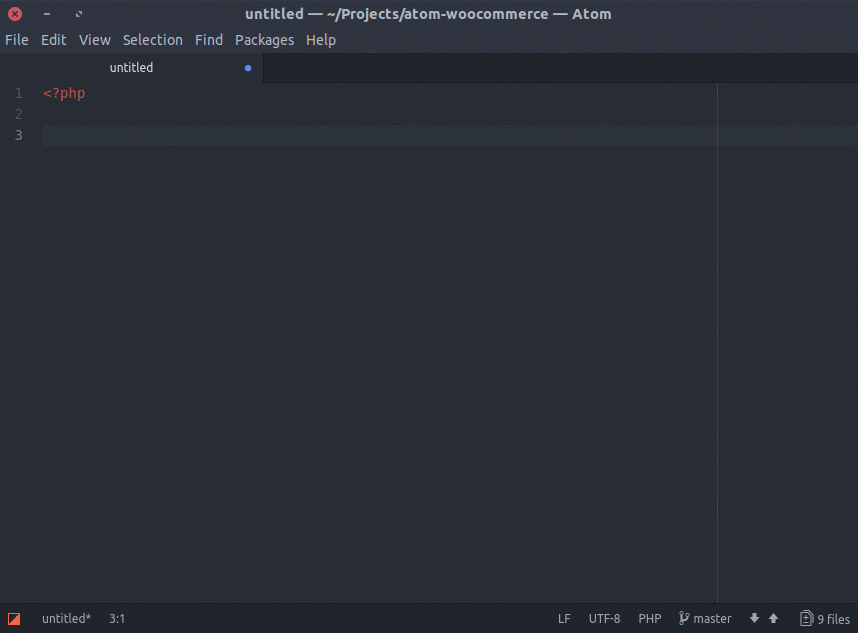Maximize the Atom window
This screenshot has width=858, height=633.
click(79, 14)
